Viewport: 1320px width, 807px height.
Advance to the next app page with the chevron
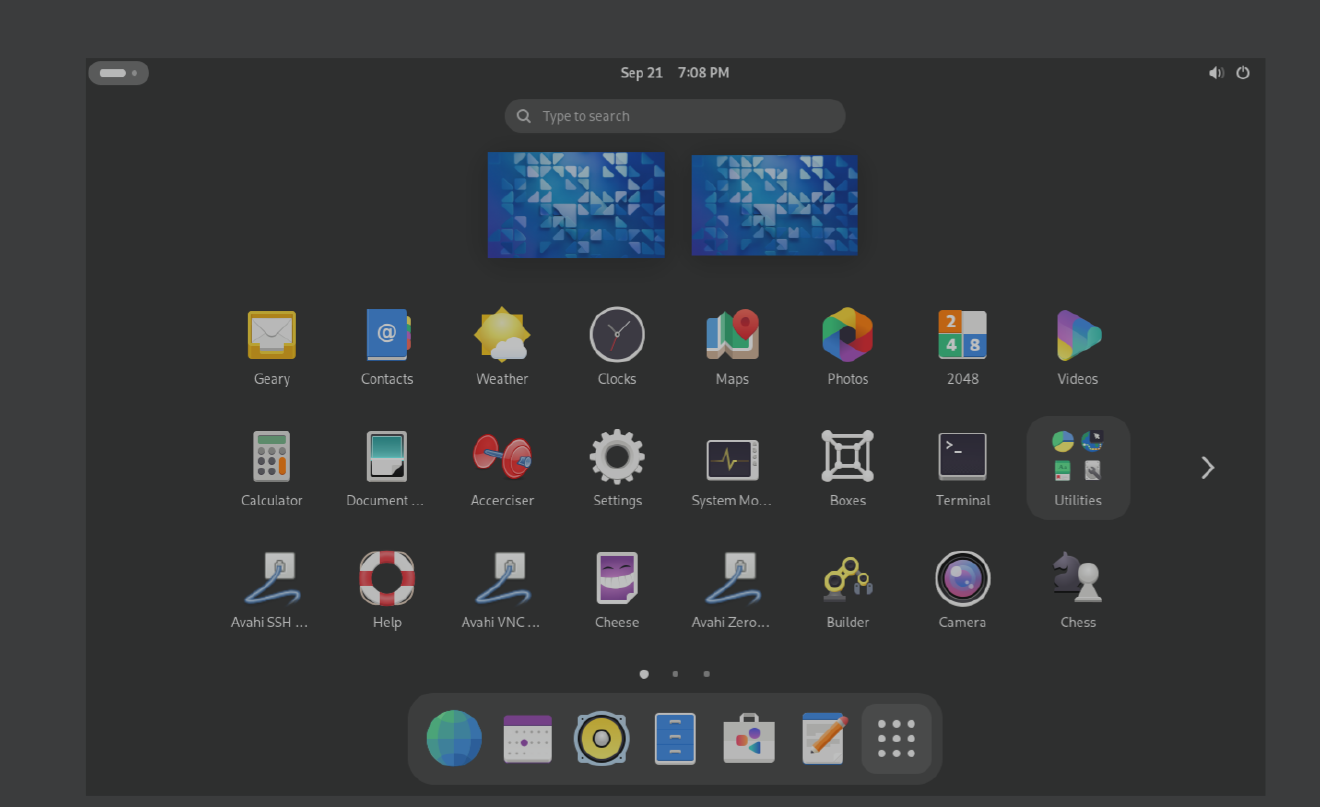[x=1207, y=467]
